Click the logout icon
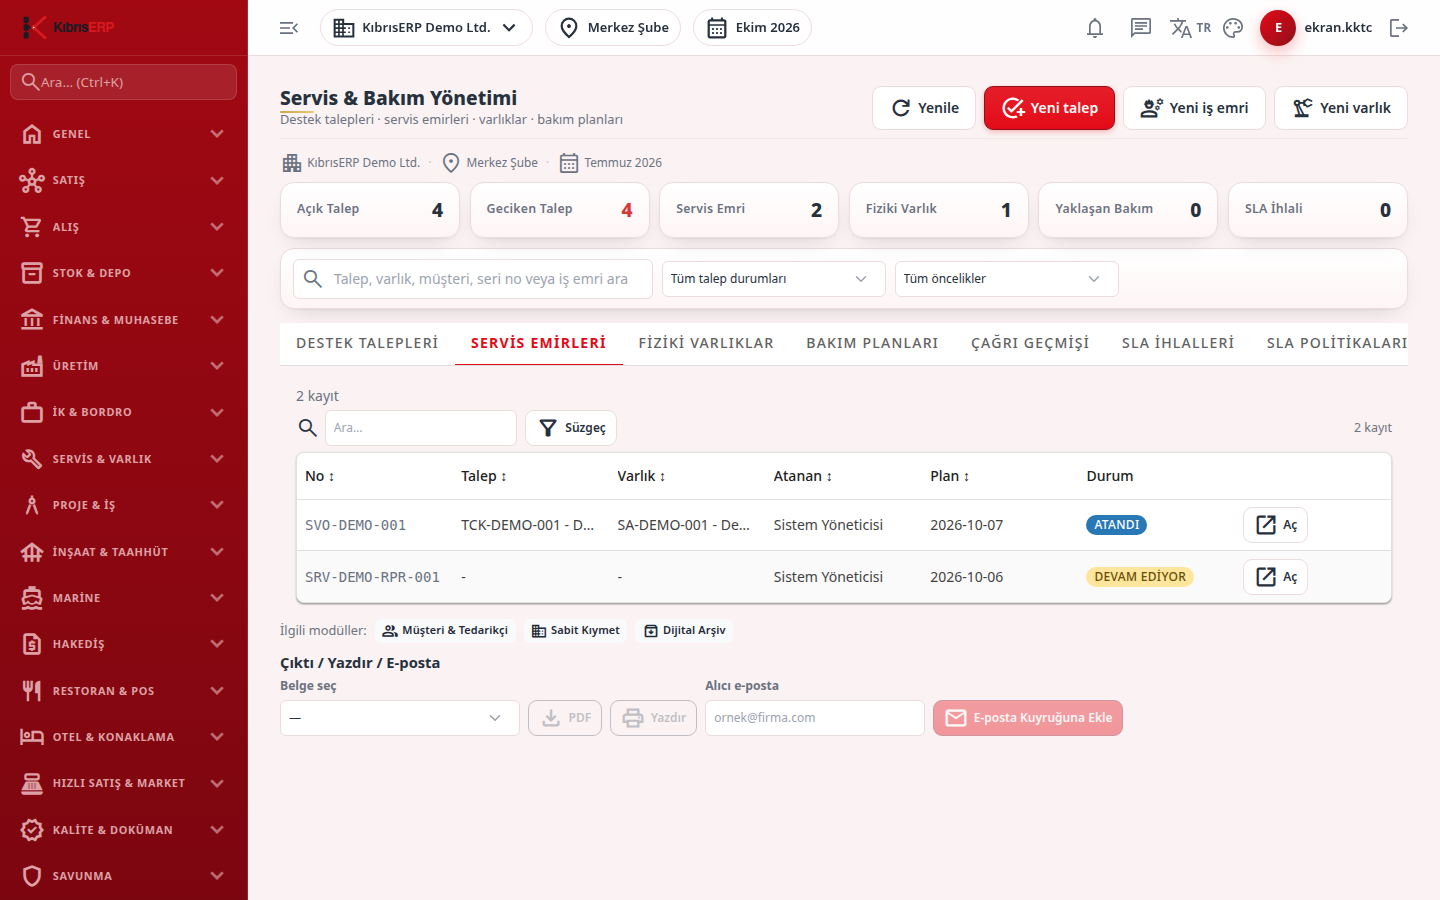Viewport: 1440px width, 900px height. click(1399, 28)
